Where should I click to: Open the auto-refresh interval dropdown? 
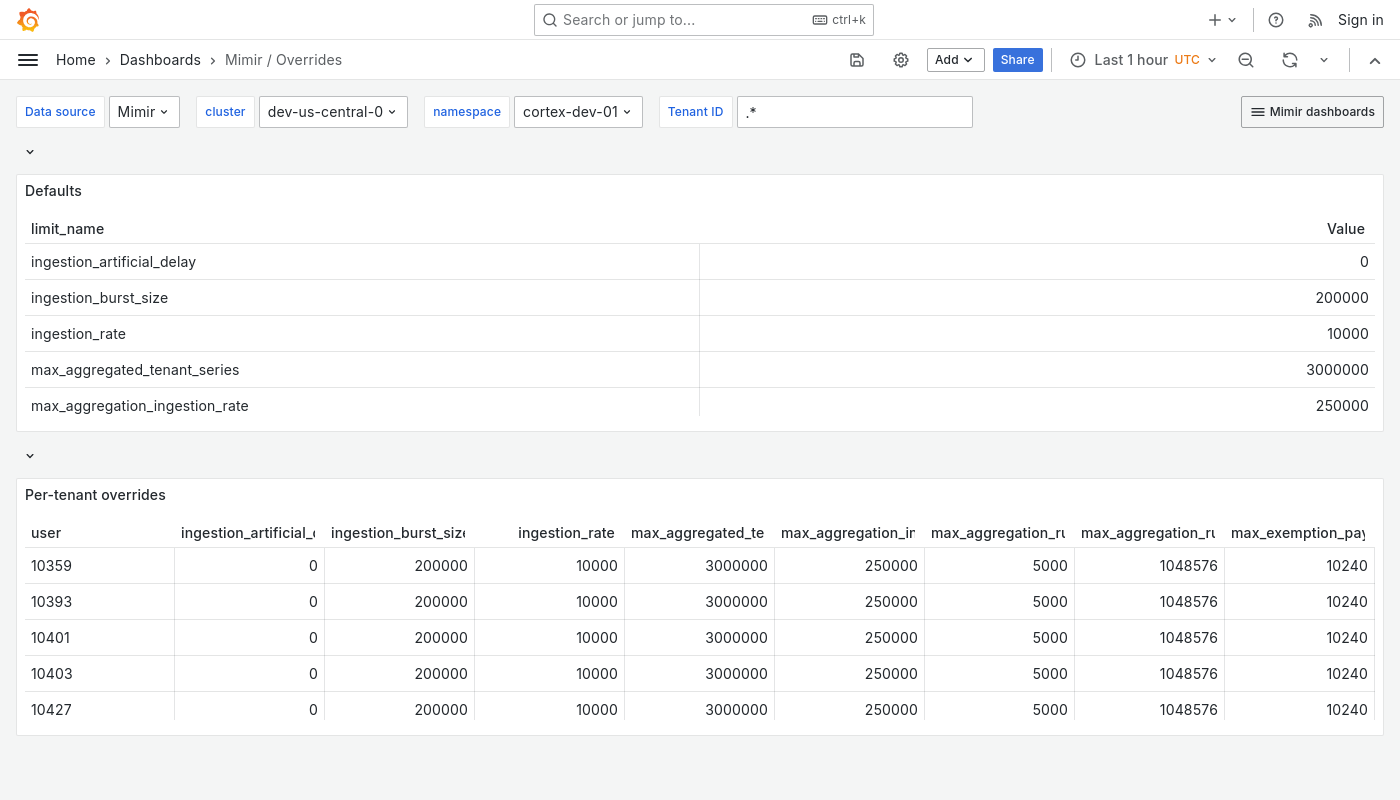coord(1324,60)
